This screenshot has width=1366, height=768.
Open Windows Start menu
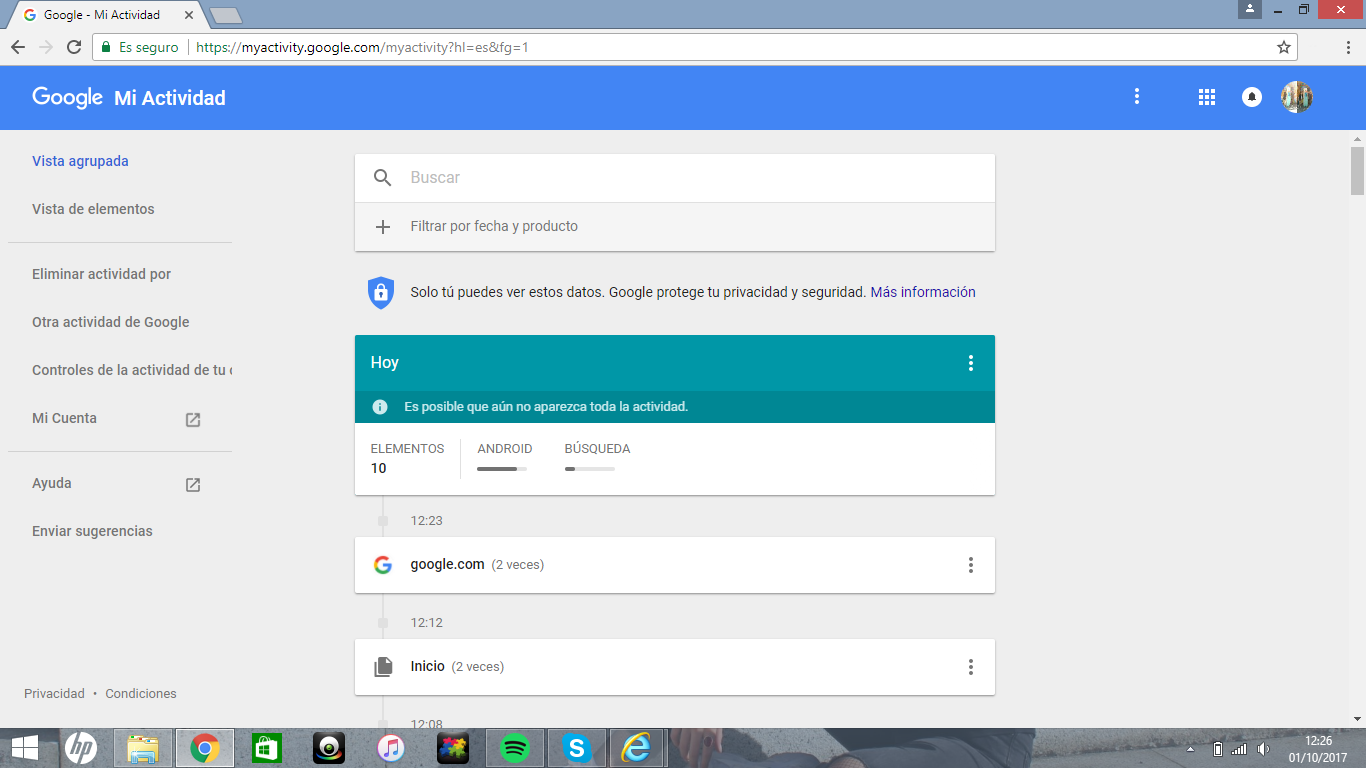click(24, 748)
